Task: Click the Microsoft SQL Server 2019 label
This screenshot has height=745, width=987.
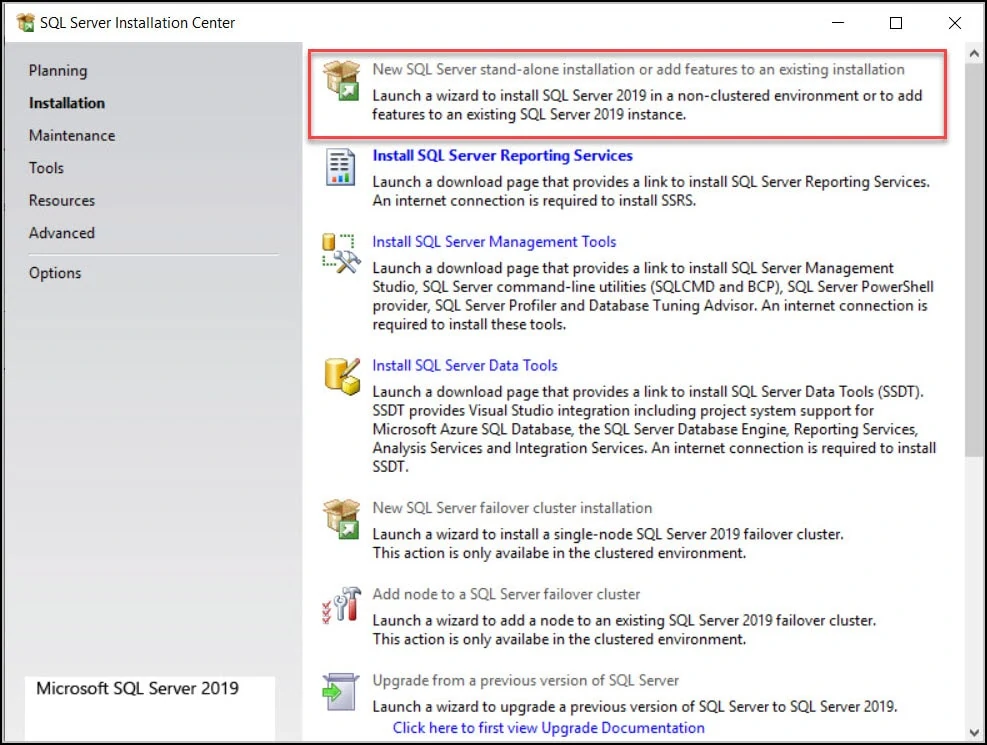Action: pos(137,688)
